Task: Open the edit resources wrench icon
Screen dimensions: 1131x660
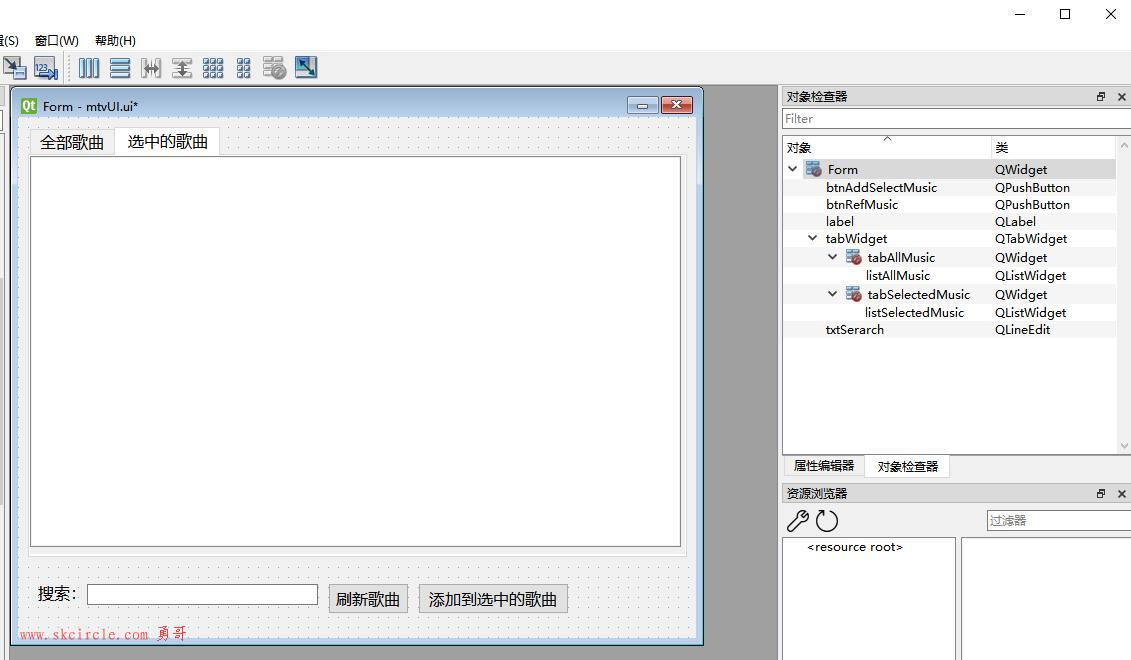Action: click(798, 521)
